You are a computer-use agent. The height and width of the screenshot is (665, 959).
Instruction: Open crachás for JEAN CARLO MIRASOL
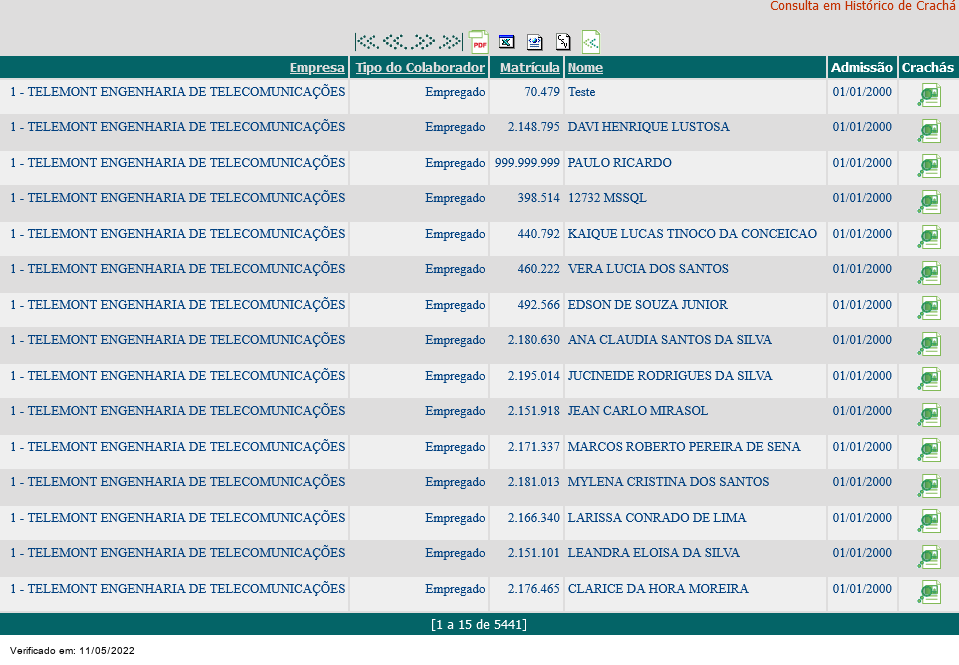[x=928, y=415]
